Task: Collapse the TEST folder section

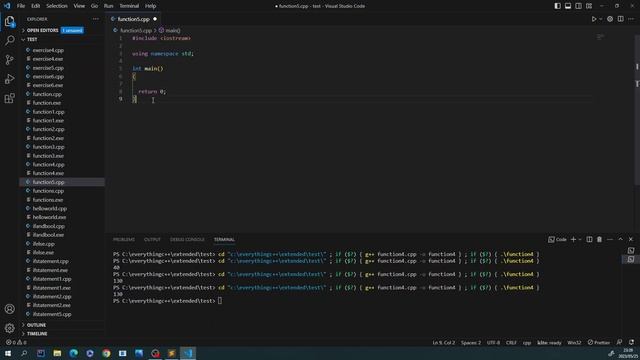Action: click(32, 39)
